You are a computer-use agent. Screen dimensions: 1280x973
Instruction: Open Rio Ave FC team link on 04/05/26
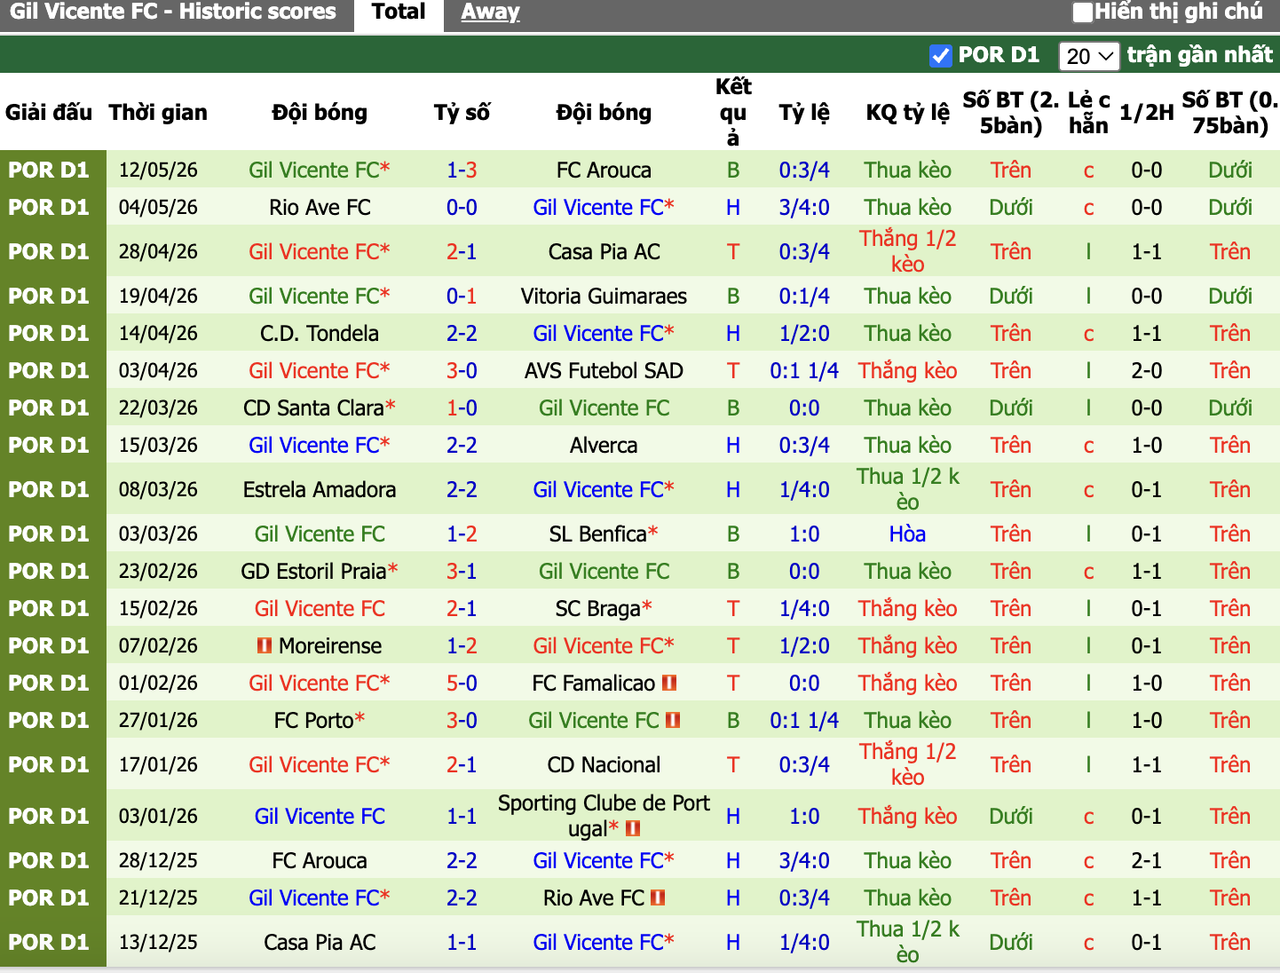[320, 207]
